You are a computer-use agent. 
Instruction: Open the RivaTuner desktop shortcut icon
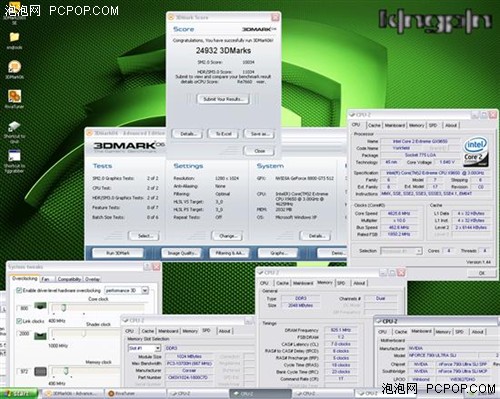point(14,96)
